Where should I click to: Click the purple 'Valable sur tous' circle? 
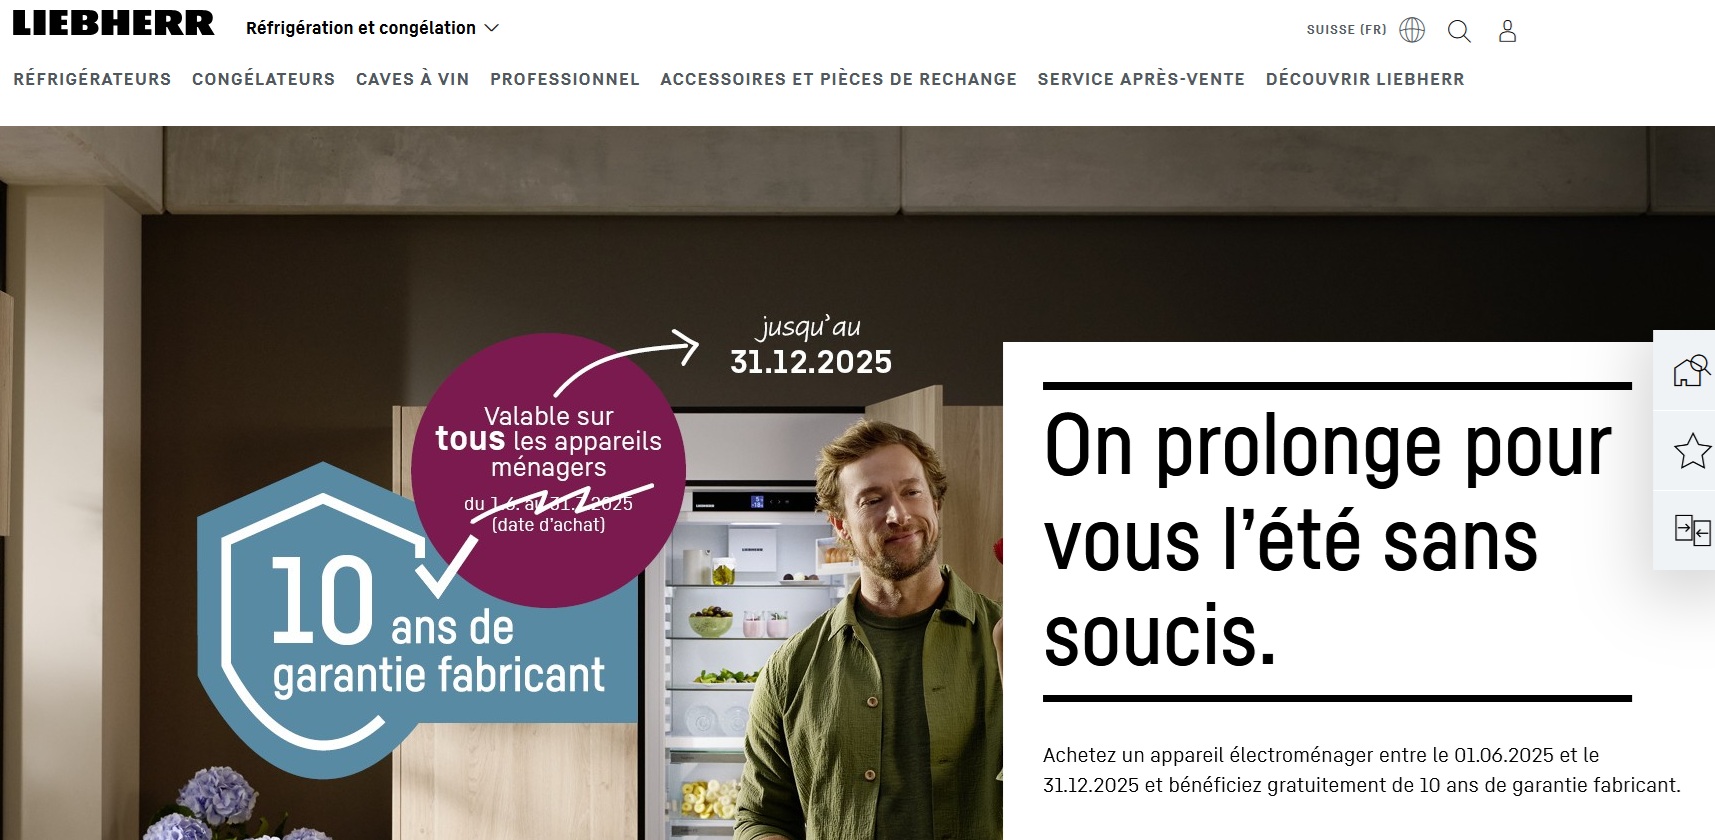tap(548, 470)
